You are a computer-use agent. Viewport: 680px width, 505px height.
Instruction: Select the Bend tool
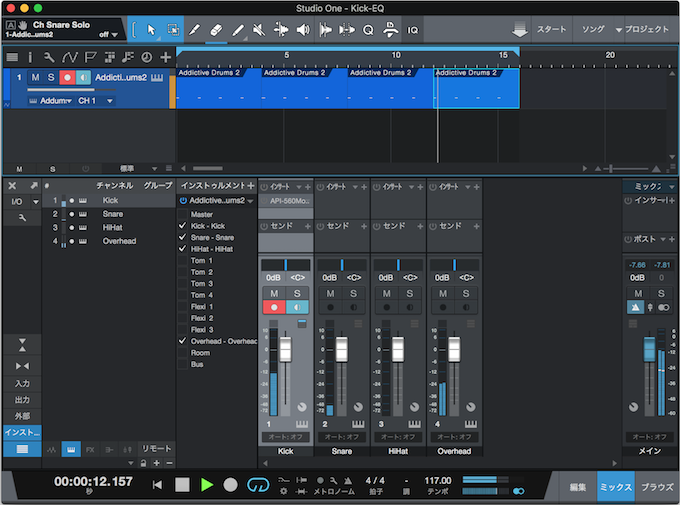pos(281,30)
